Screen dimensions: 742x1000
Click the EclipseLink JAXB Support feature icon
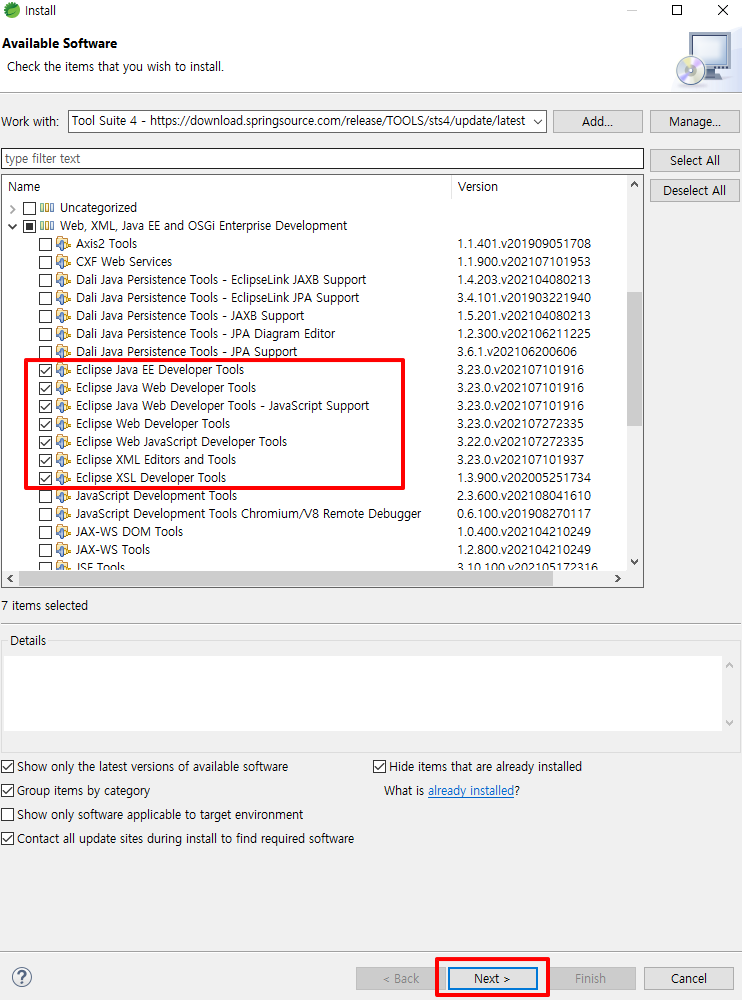coord(63,279)
